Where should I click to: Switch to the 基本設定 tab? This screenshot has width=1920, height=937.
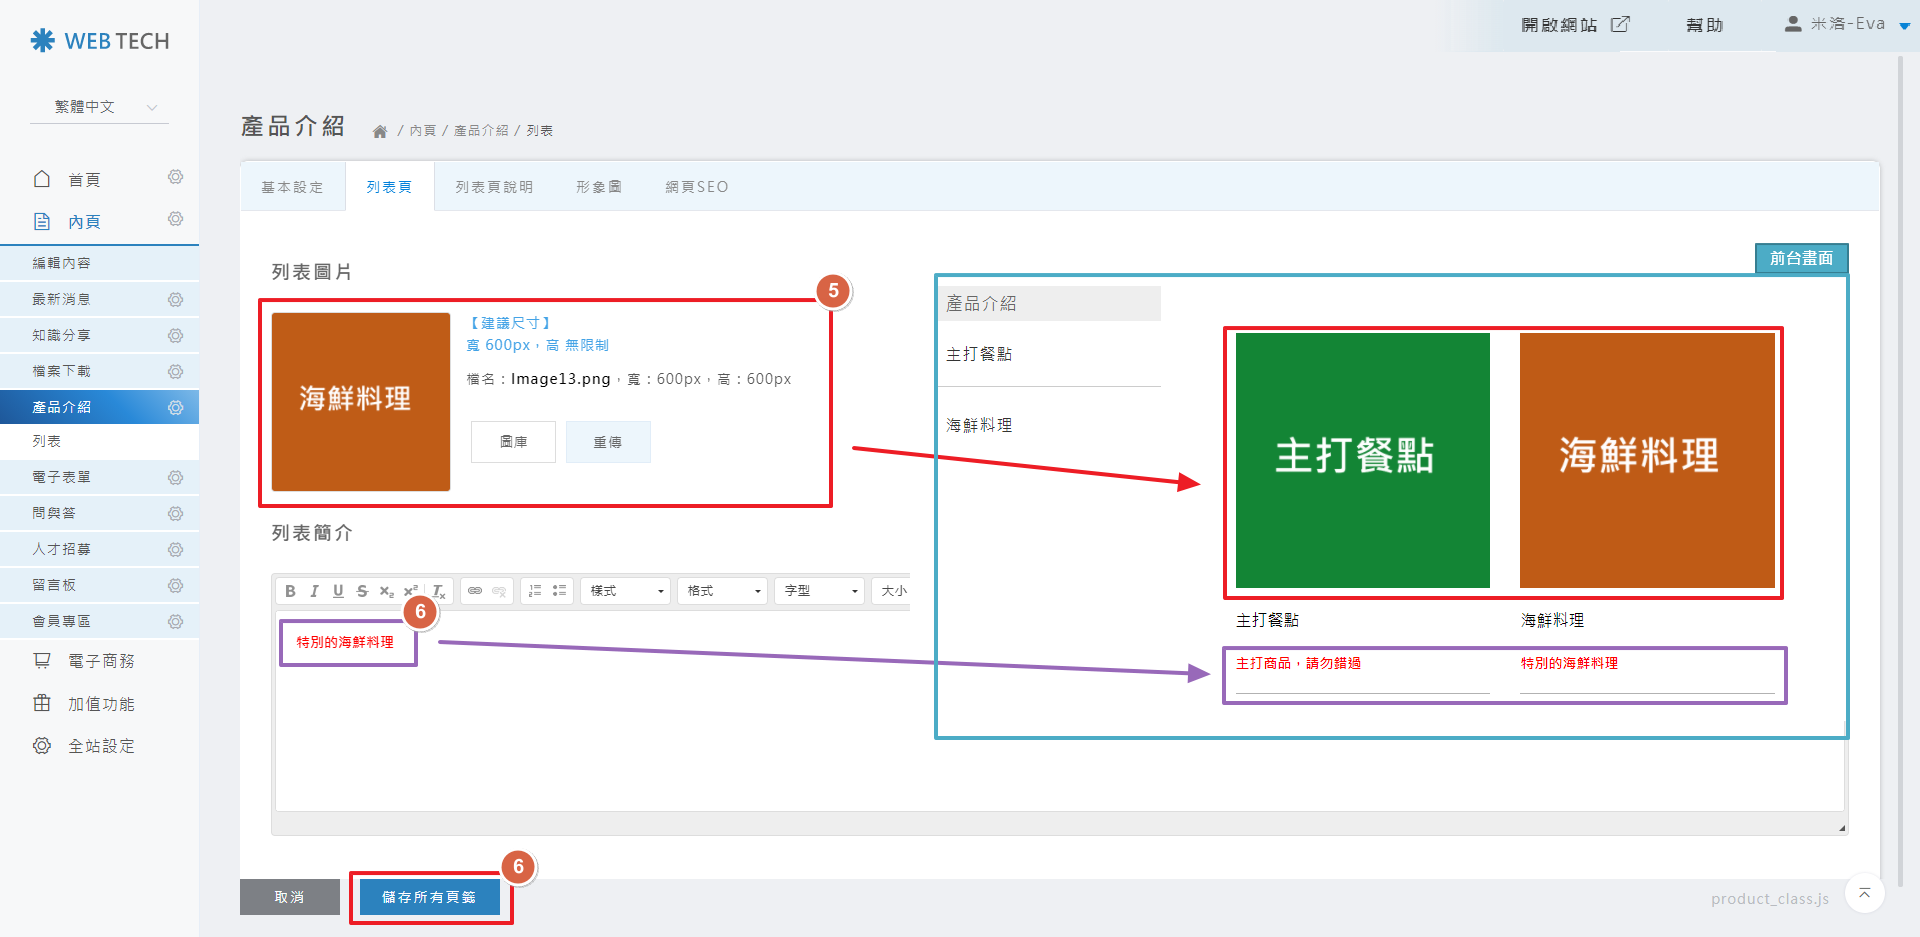(x=292, y=187)
